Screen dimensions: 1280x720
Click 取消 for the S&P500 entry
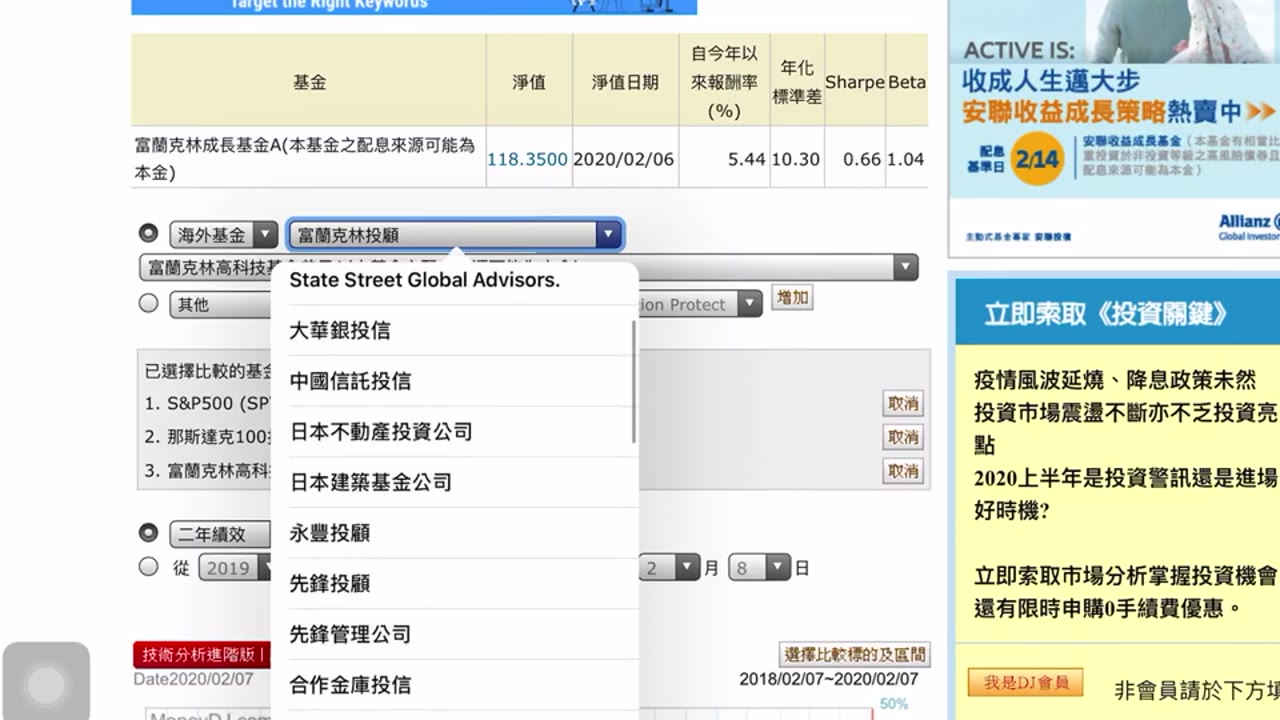903,403
